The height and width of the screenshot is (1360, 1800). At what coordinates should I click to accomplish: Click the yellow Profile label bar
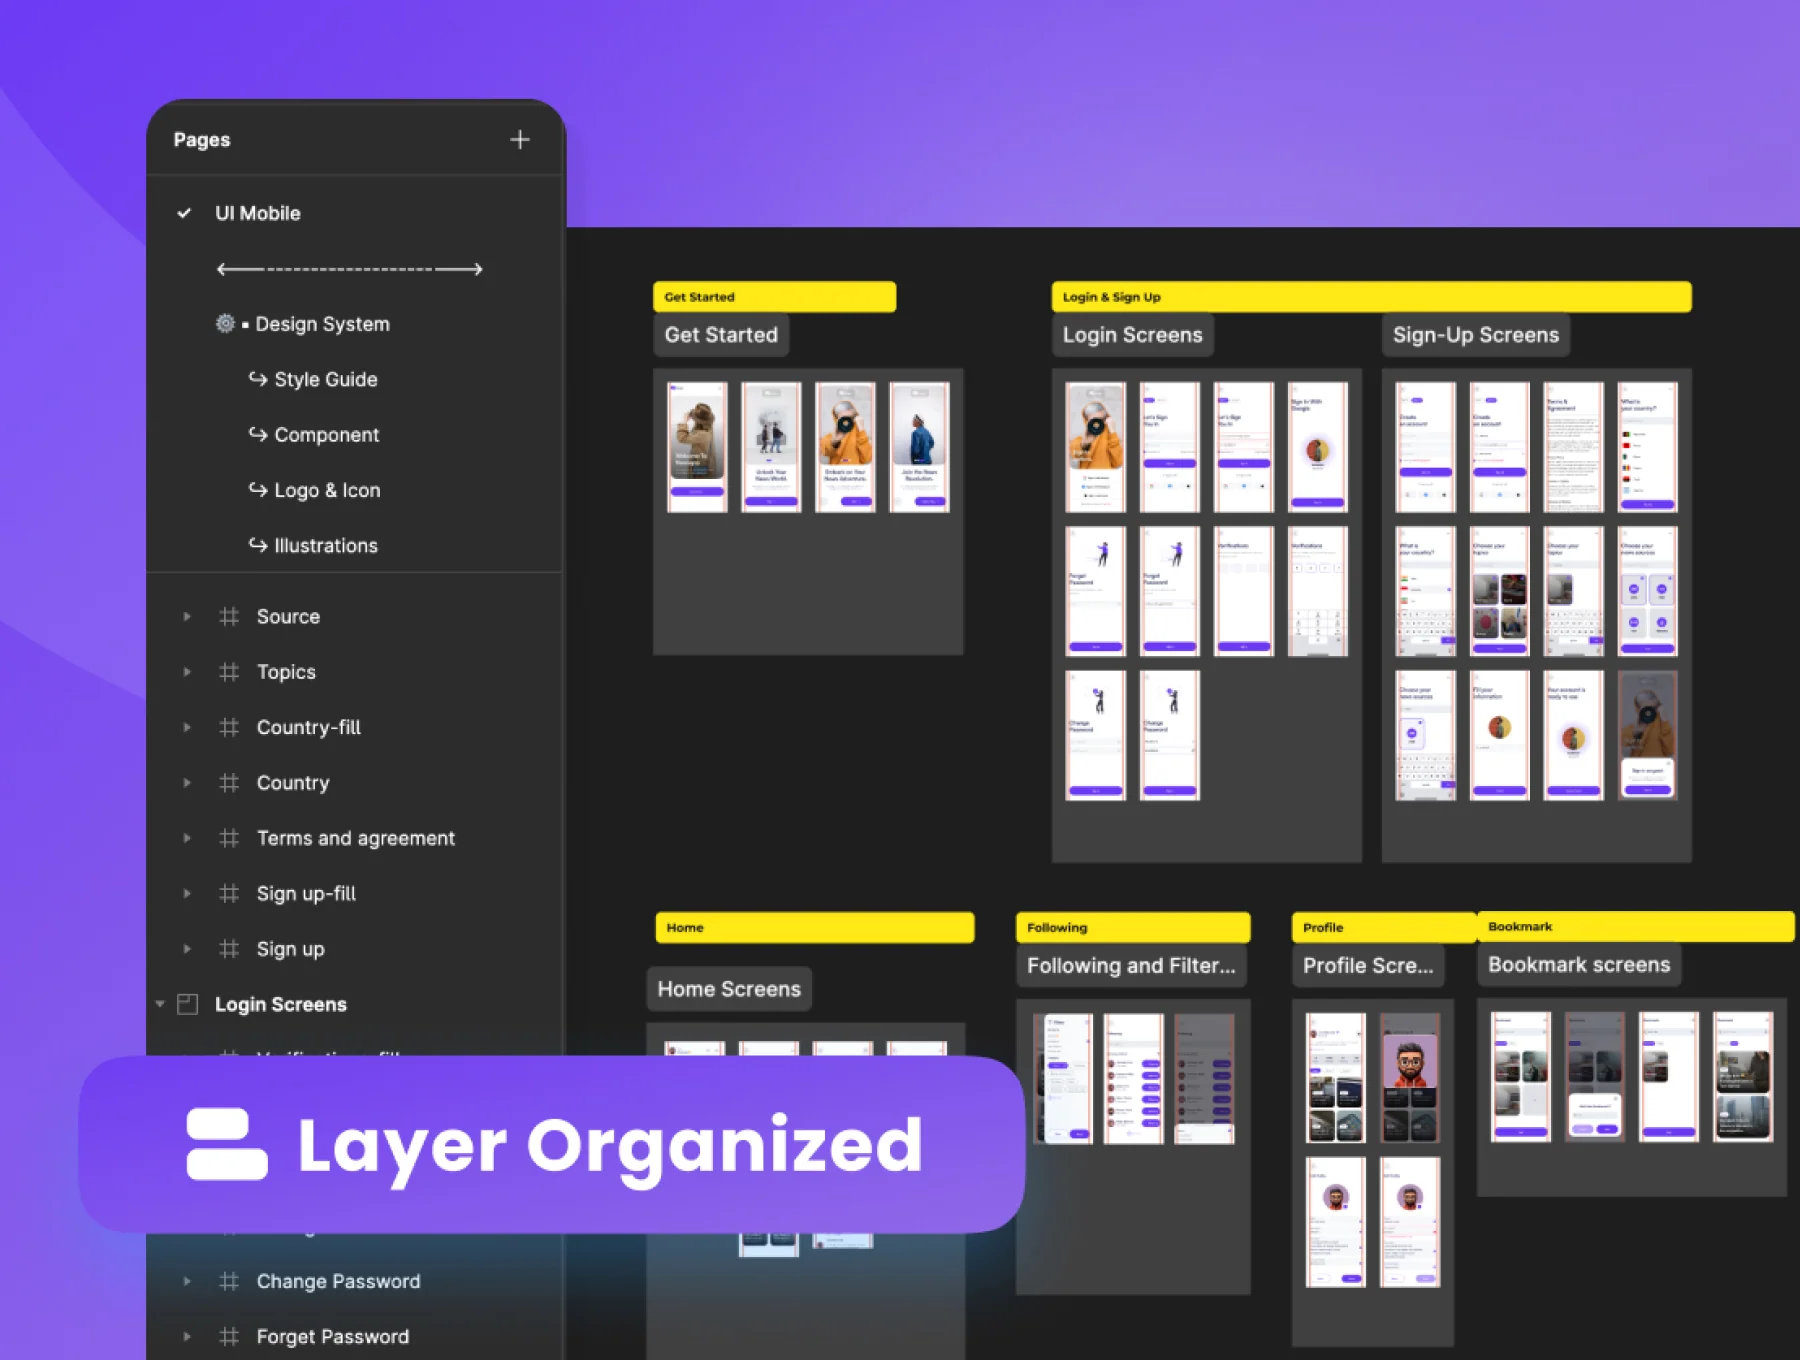(x=1384, y=927)
